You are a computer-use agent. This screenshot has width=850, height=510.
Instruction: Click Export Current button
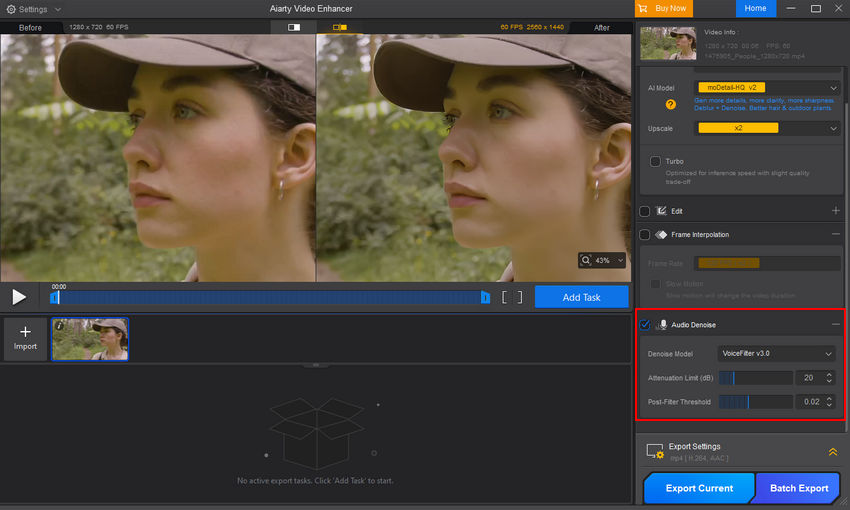point(699,488)
